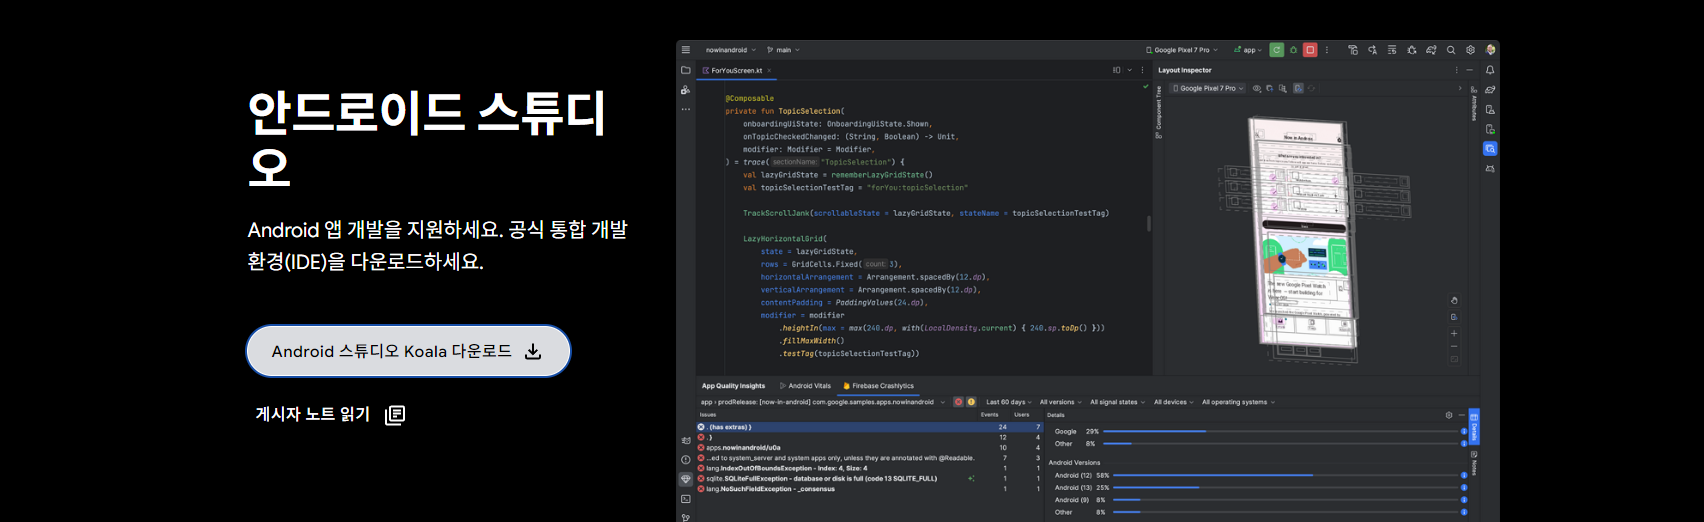The width and height of the screenshot is (1704, 522).
Task: Switch to the Android Vitals tab
Action: [805, 386]
